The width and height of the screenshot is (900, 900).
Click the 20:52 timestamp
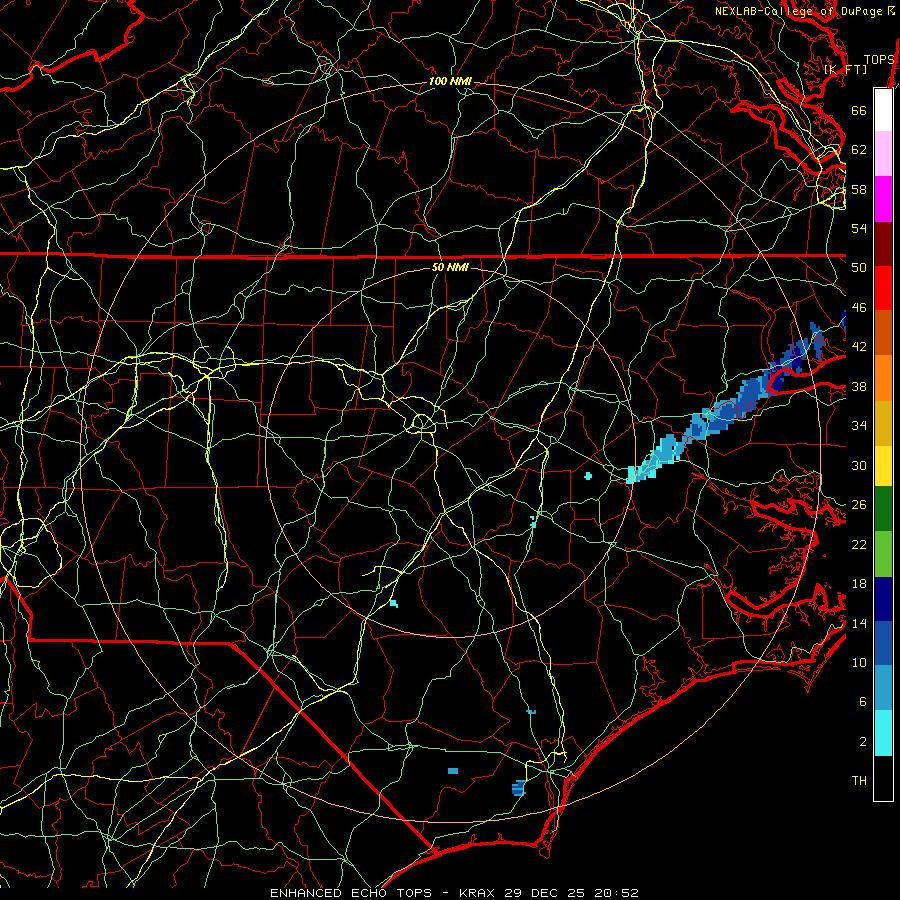click(616, 893)
